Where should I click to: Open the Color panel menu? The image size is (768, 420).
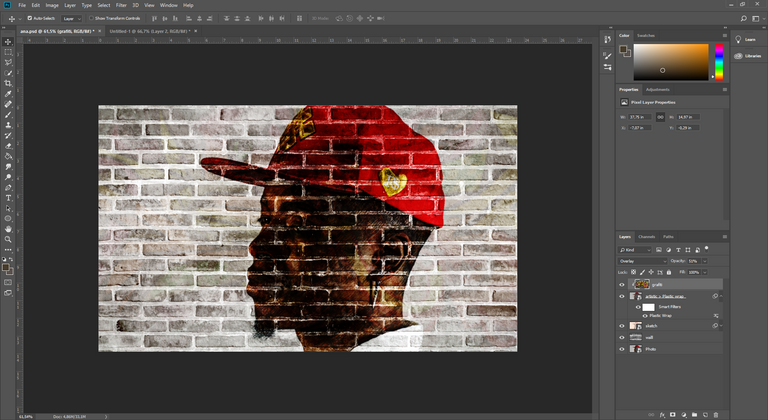(724, 35)
